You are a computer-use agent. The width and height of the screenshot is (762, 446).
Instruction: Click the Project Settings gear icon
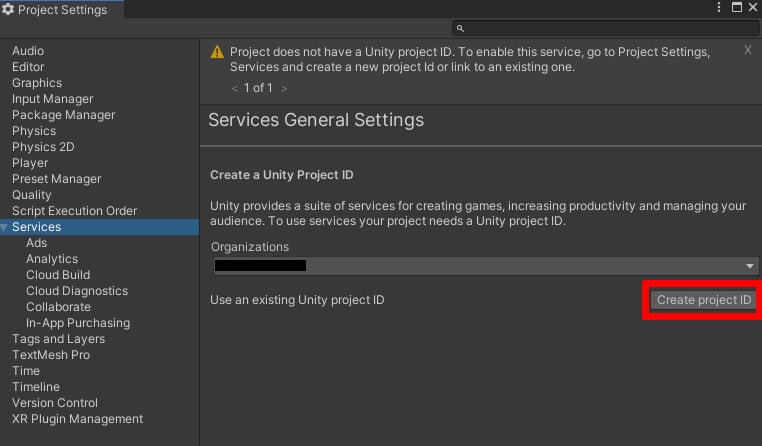point(8,9)
